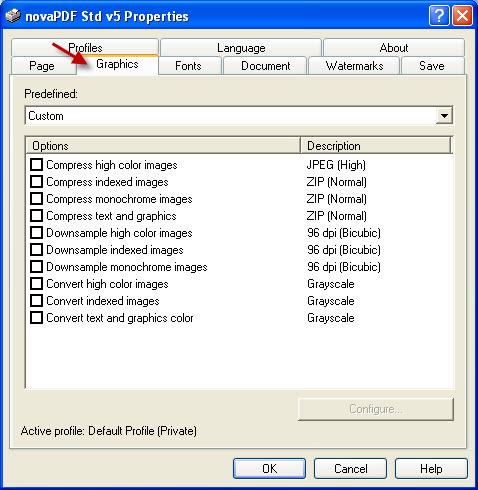Switch to the Document tab
478x490 pixels.
click(265, 66)
